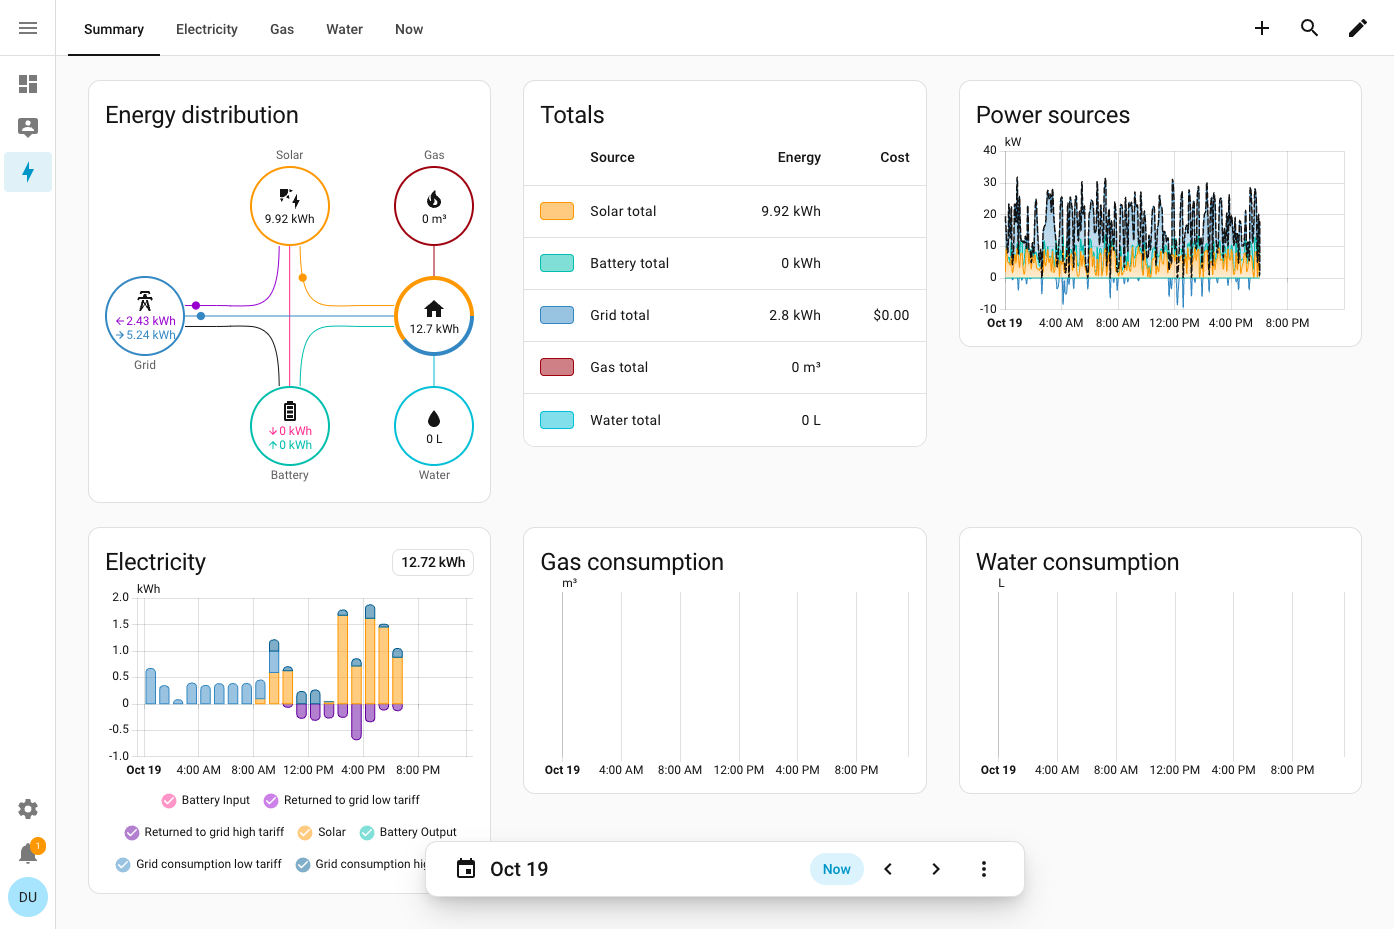Viewport: 1394px width, 929px height.
Task: Click the '2.43 kWh' returned-to-grid value
Action: click(x=146, y=321)
